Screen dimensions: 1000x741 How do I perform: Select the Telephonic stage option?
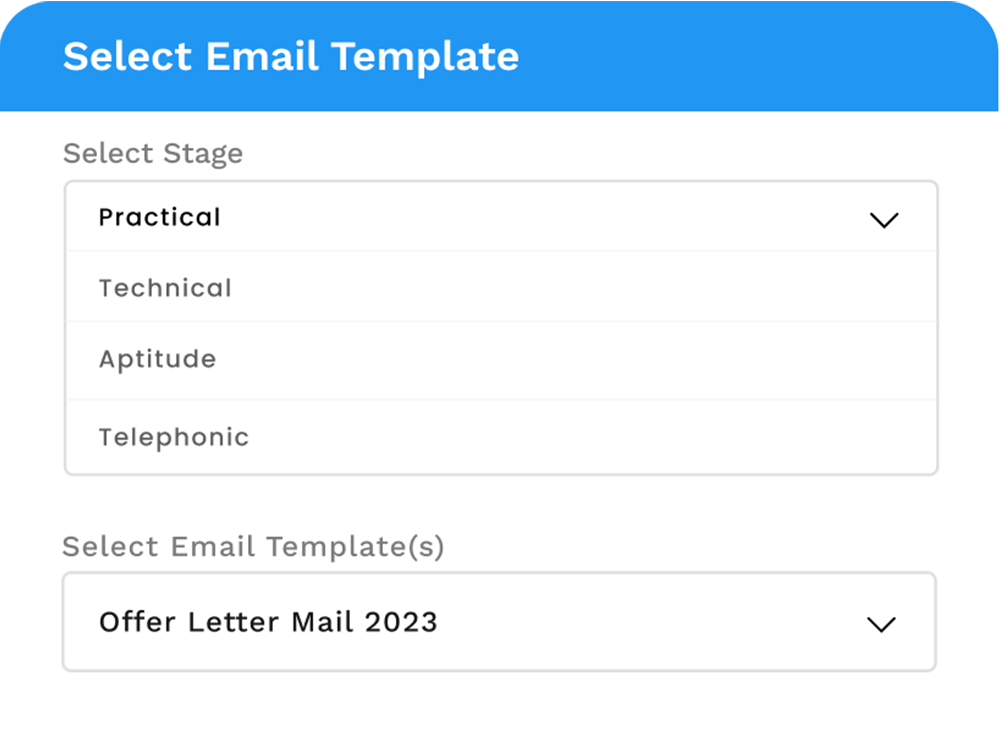[174, 437]
